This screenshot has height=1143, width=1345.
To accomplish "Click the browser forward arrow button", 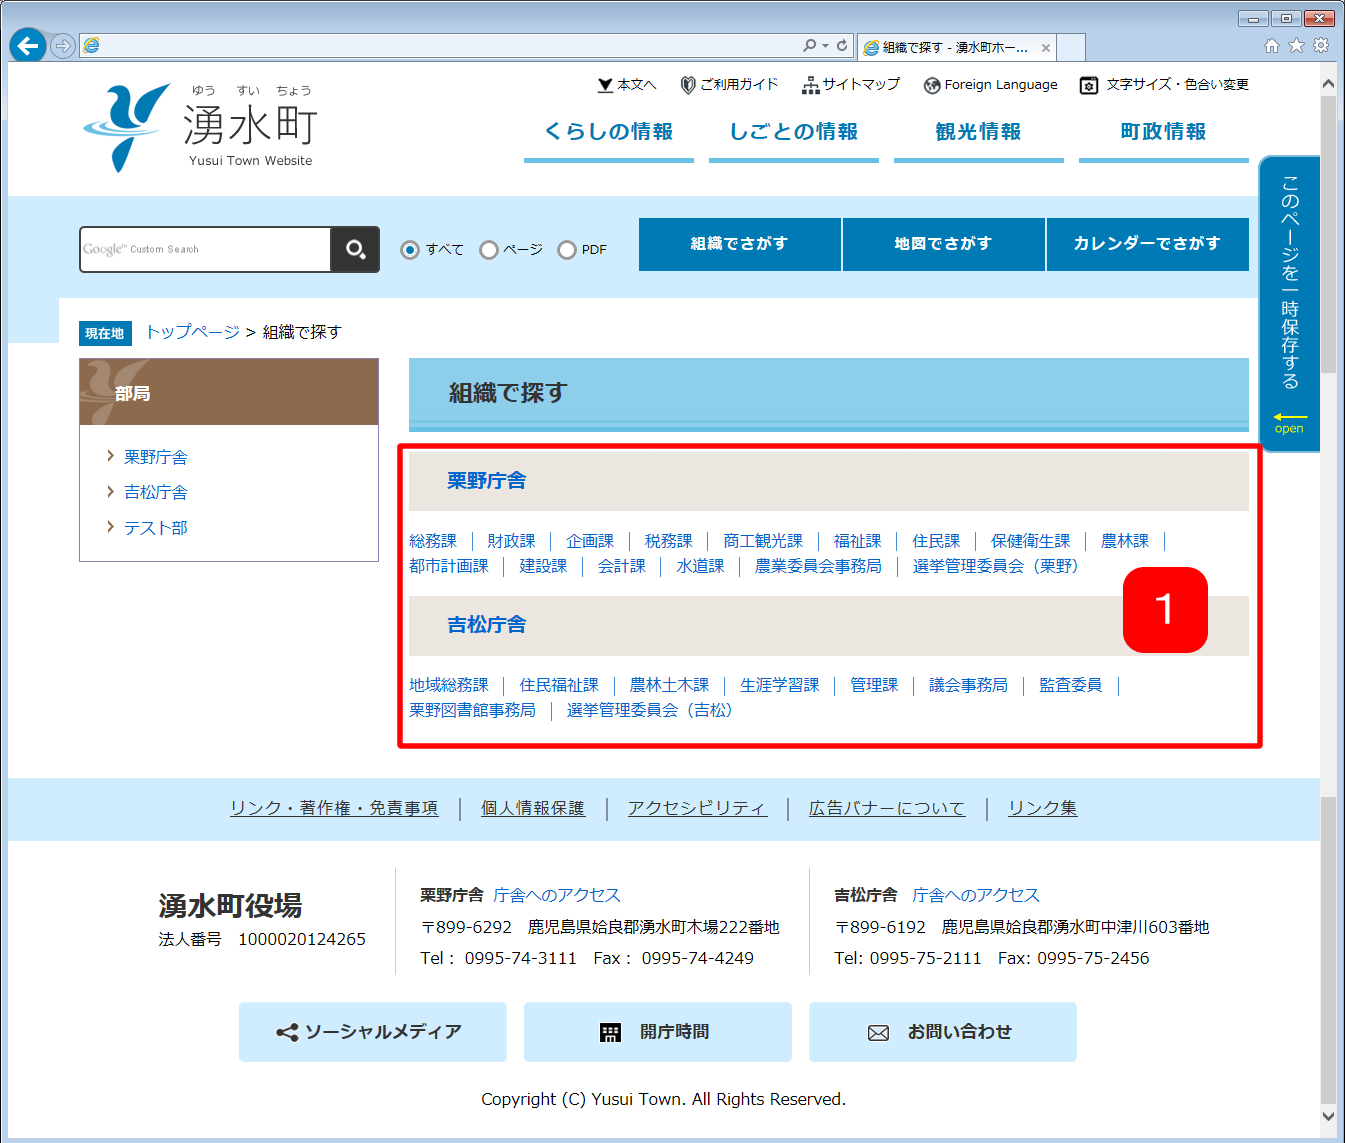I will click(x=63, y=46).
